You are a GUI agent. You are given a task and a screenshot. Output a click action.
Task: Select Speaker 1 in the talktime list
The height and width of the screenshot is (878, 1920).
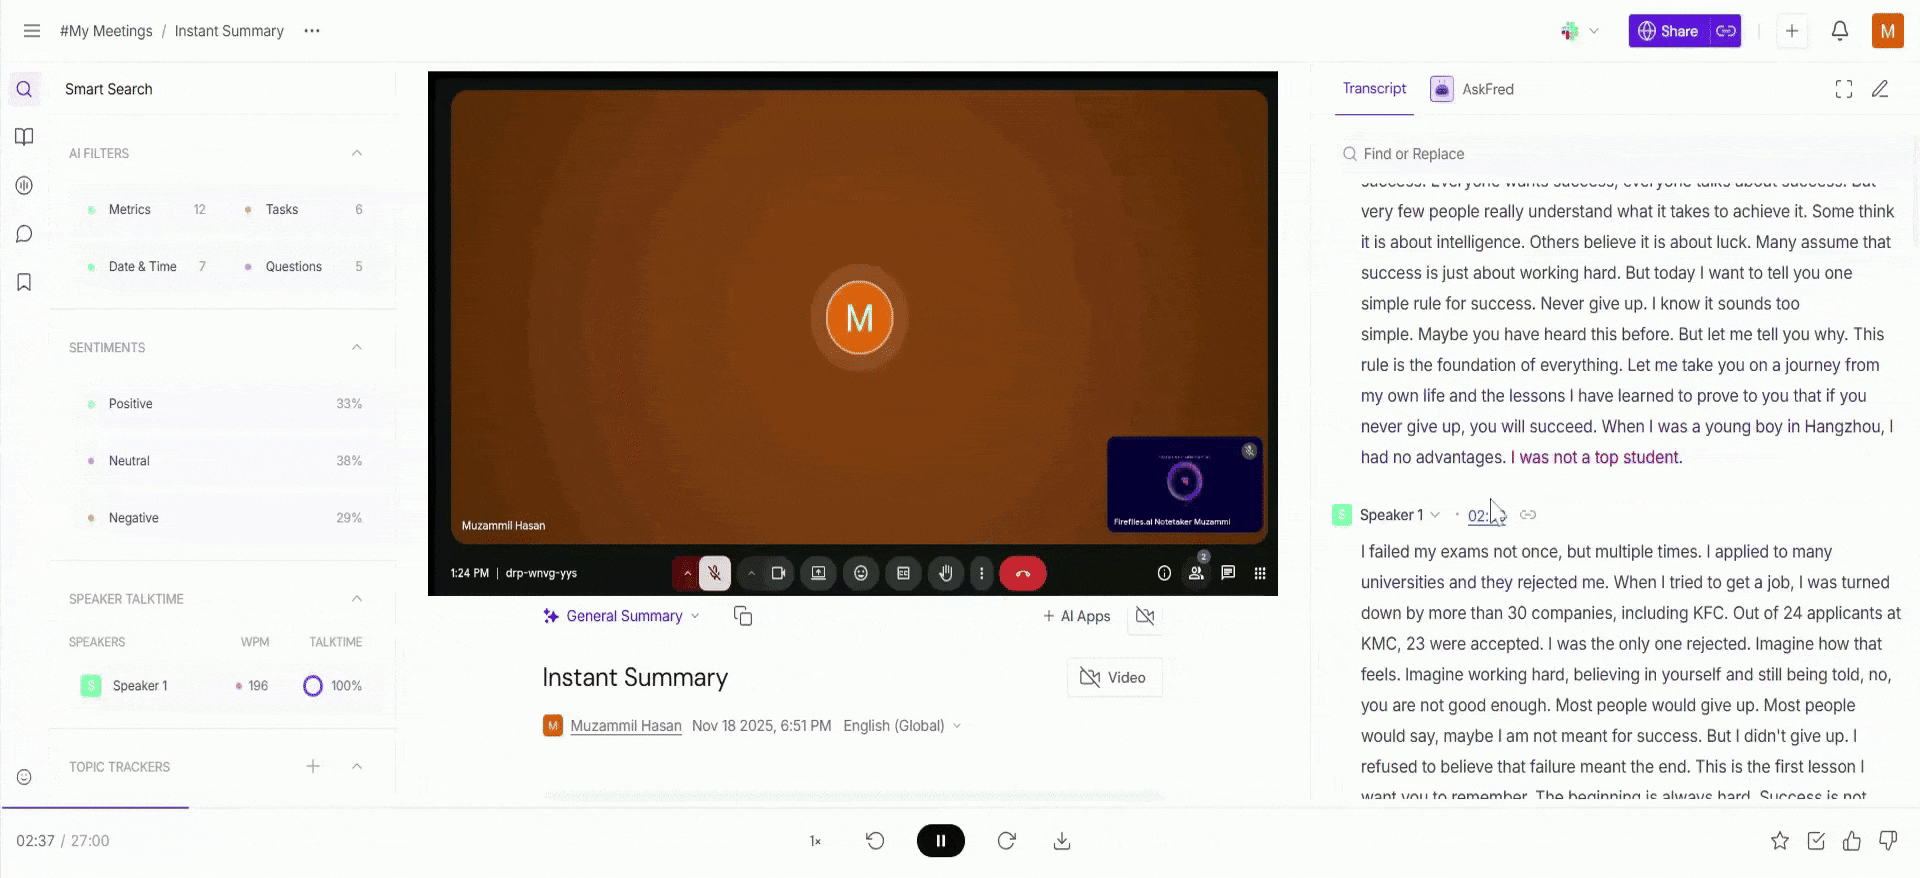click(139, 686)
